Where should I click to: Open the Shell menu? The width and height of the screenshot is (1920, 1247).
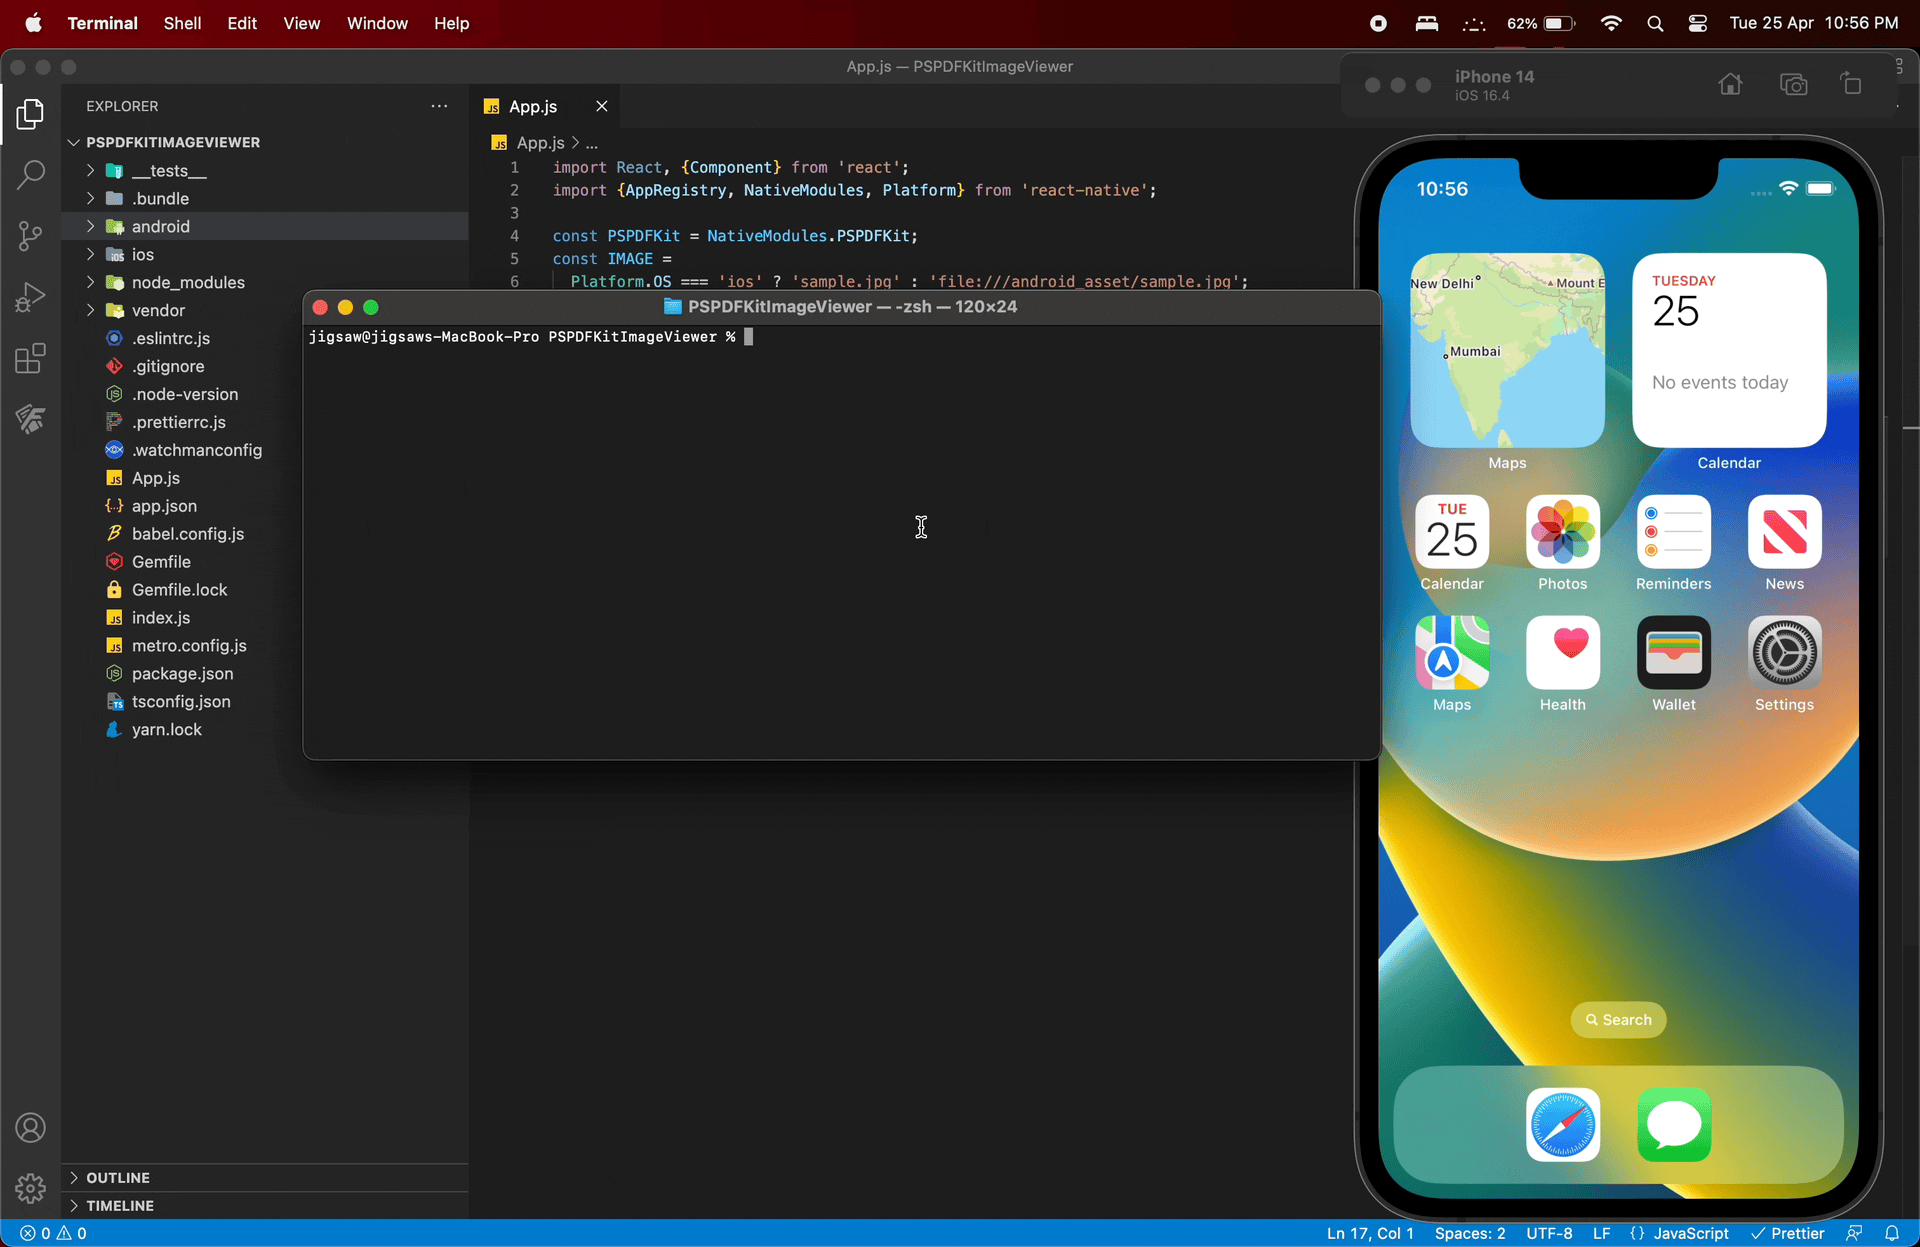(x=182, y=23)
